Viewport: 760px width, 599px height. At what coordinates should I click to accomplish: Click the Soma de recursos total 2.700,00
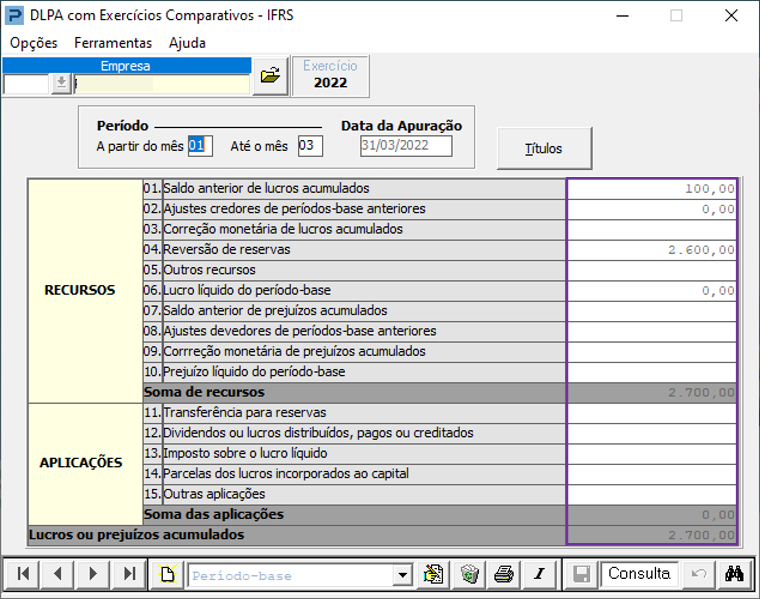pos(652,393)
